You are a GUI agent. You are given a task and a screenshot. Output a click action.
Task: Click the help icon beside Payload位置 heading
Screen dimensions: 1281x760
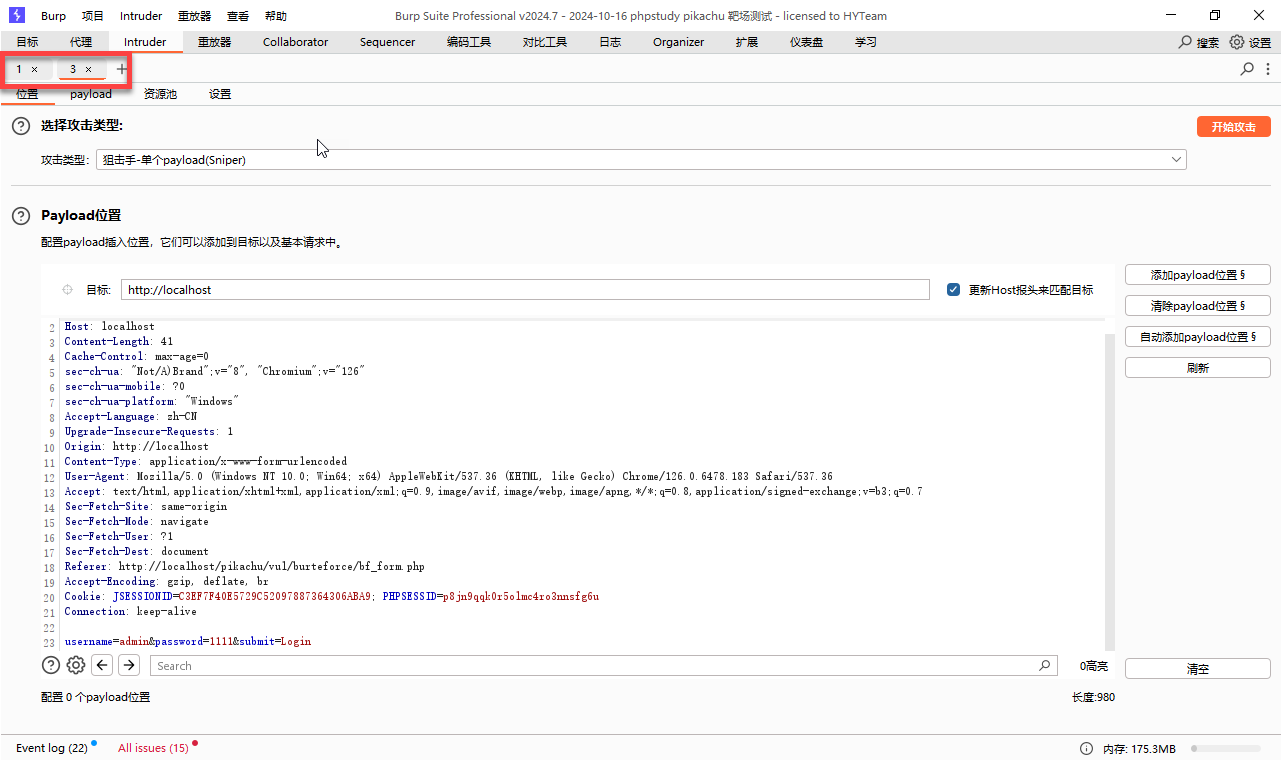tap(21, 216)
